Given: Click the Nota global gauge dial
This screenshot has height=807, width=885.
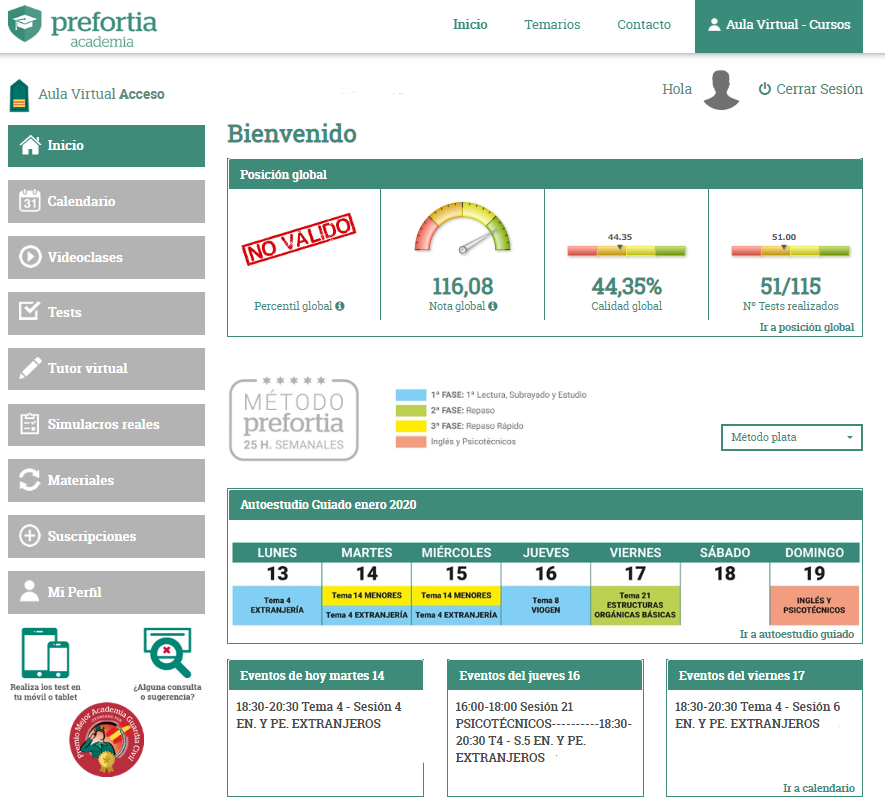Looking at the screenshot, I should coord(463,227).
